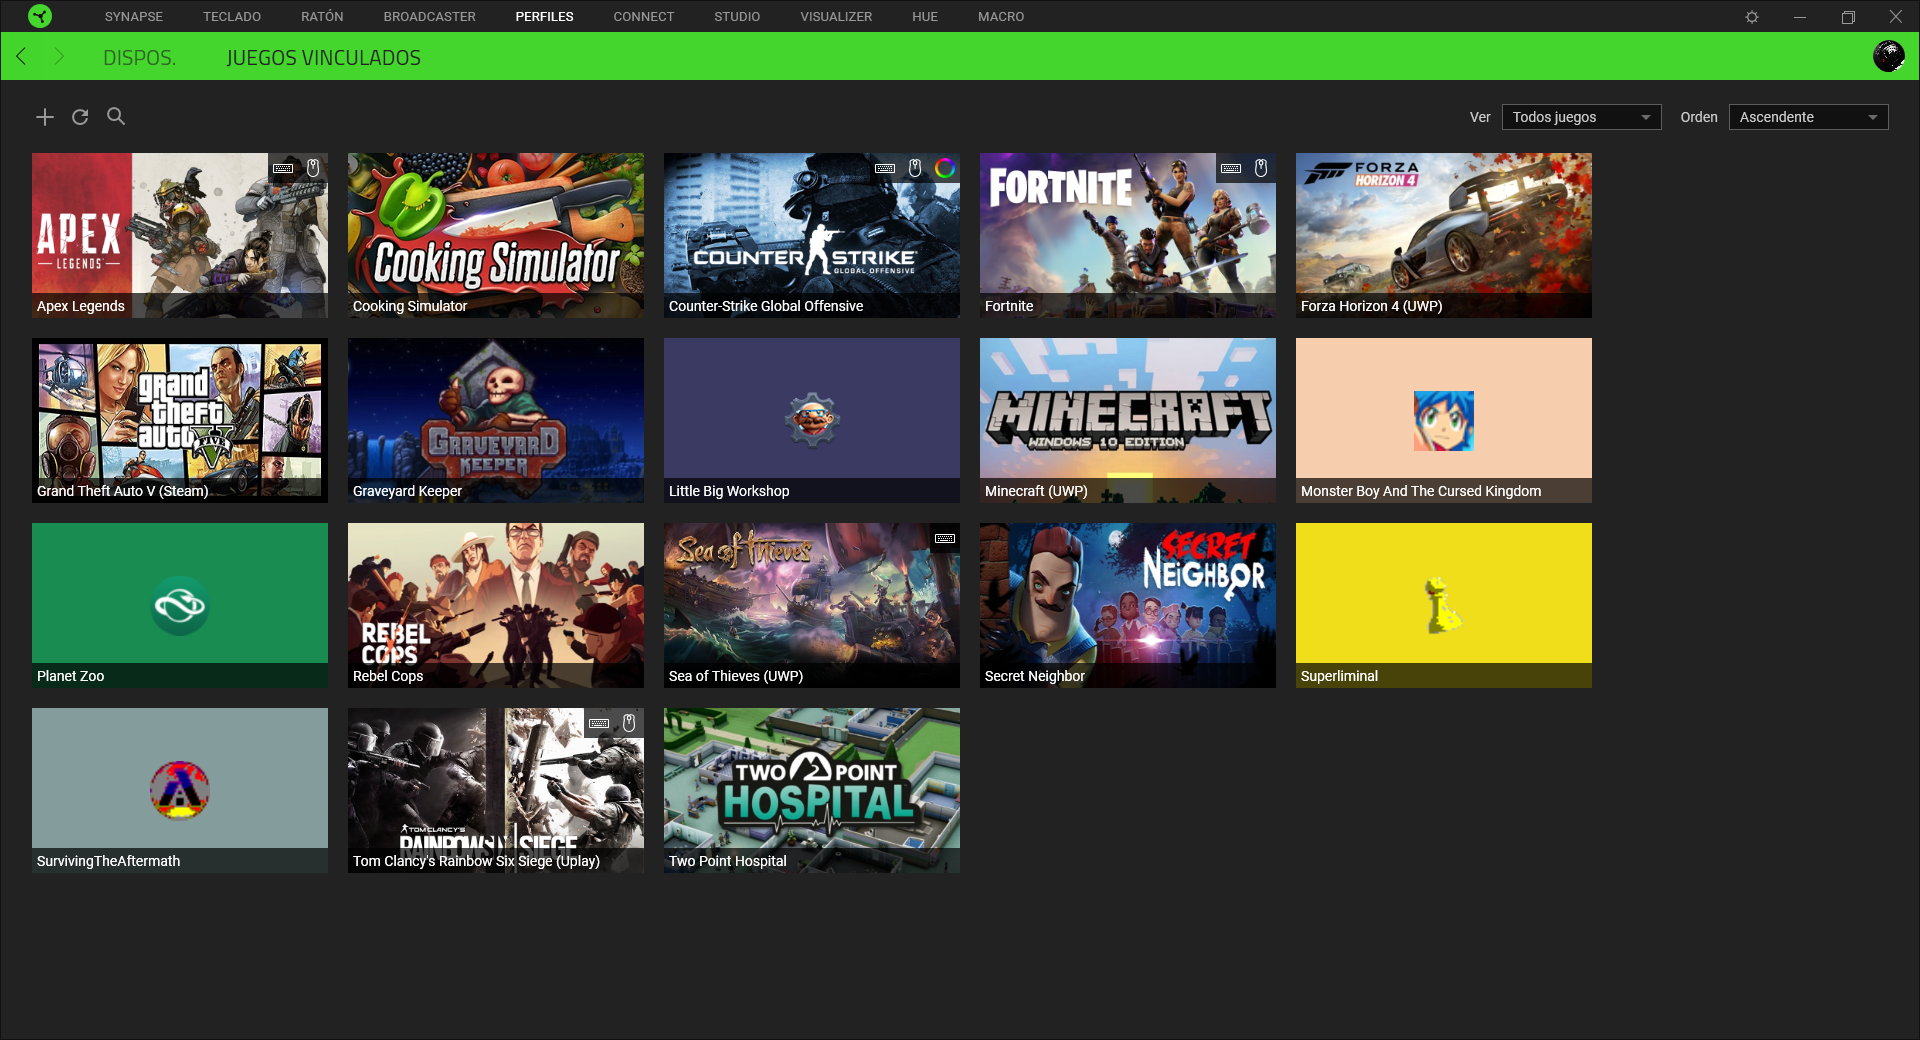Click 'Monster Boy And The Cursed Kingdom' label

tap(1421, 491)
